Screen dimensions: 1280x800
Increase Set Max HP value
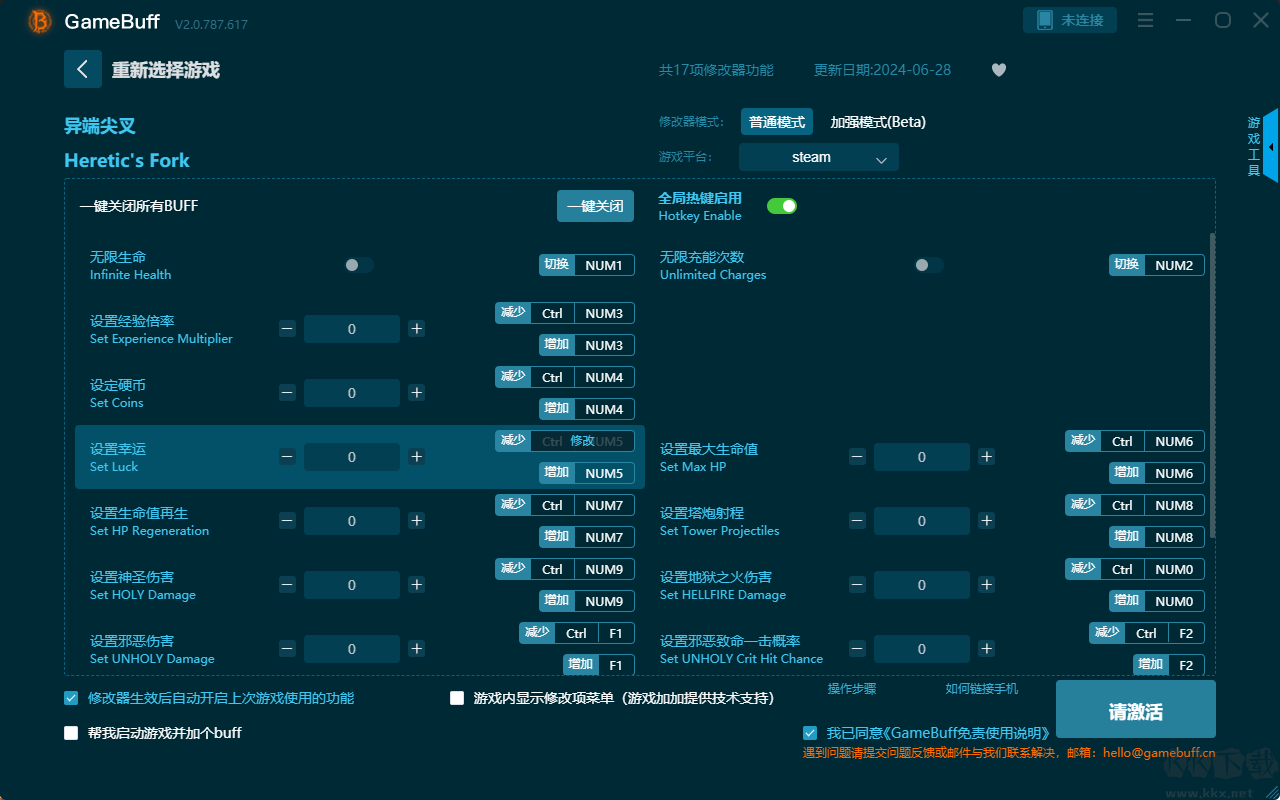pyautogui.click(x=987, y=457)
